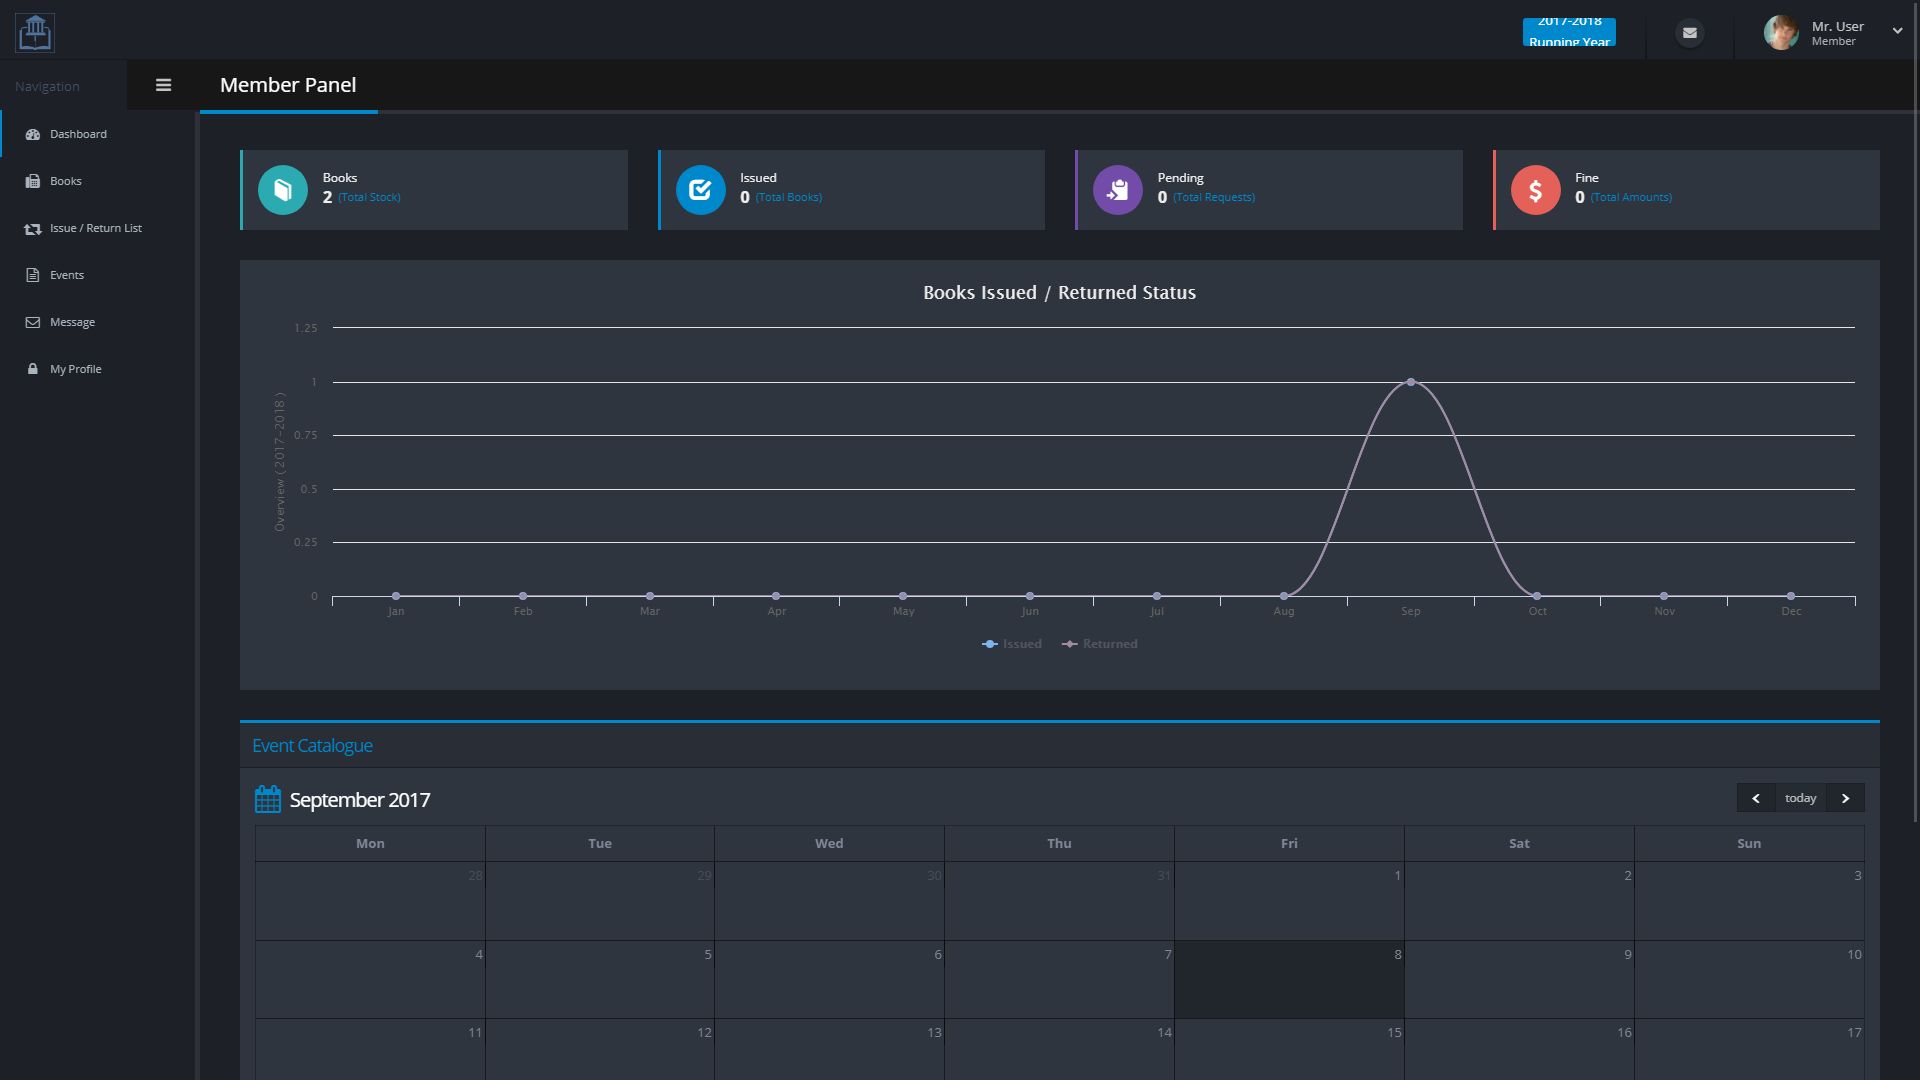The image size is (1920, 1080).
Task: Go to Issue / Return List
Action: pyautogui.click(x=95, y=228)
